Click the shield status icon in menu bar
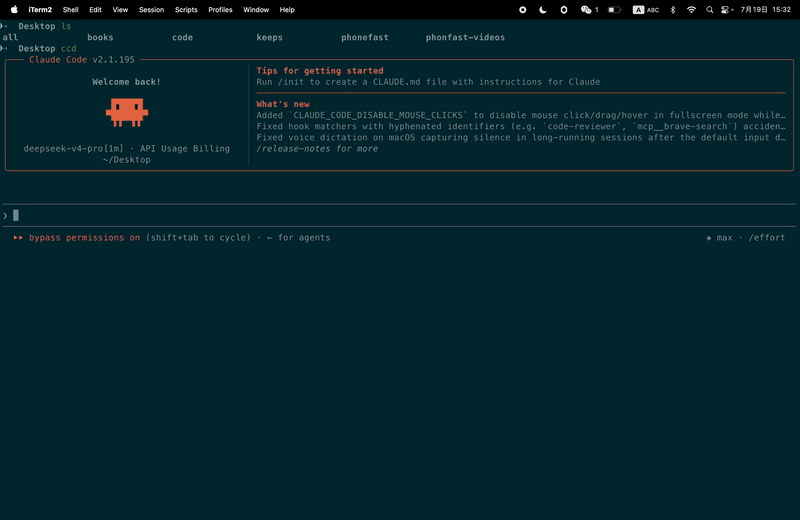 (564, 10)
